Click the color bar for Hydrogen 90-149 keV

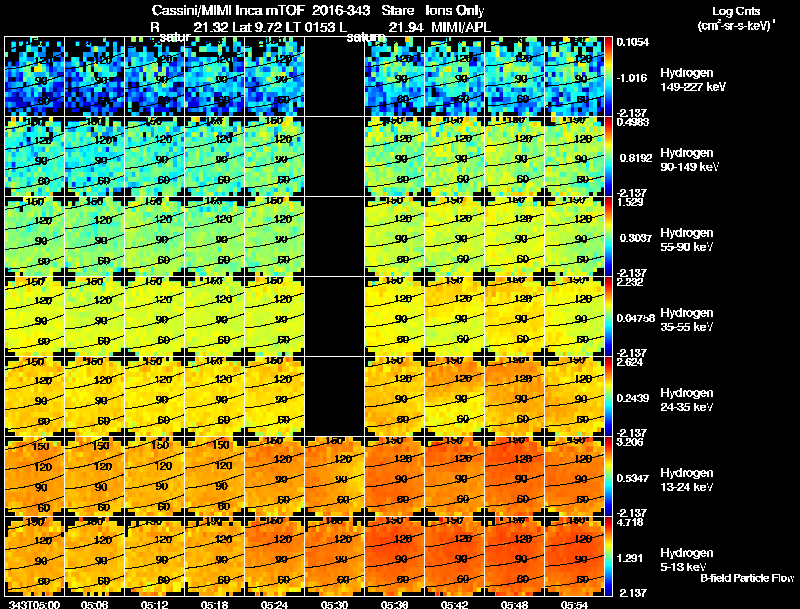(x=608, y=157)
